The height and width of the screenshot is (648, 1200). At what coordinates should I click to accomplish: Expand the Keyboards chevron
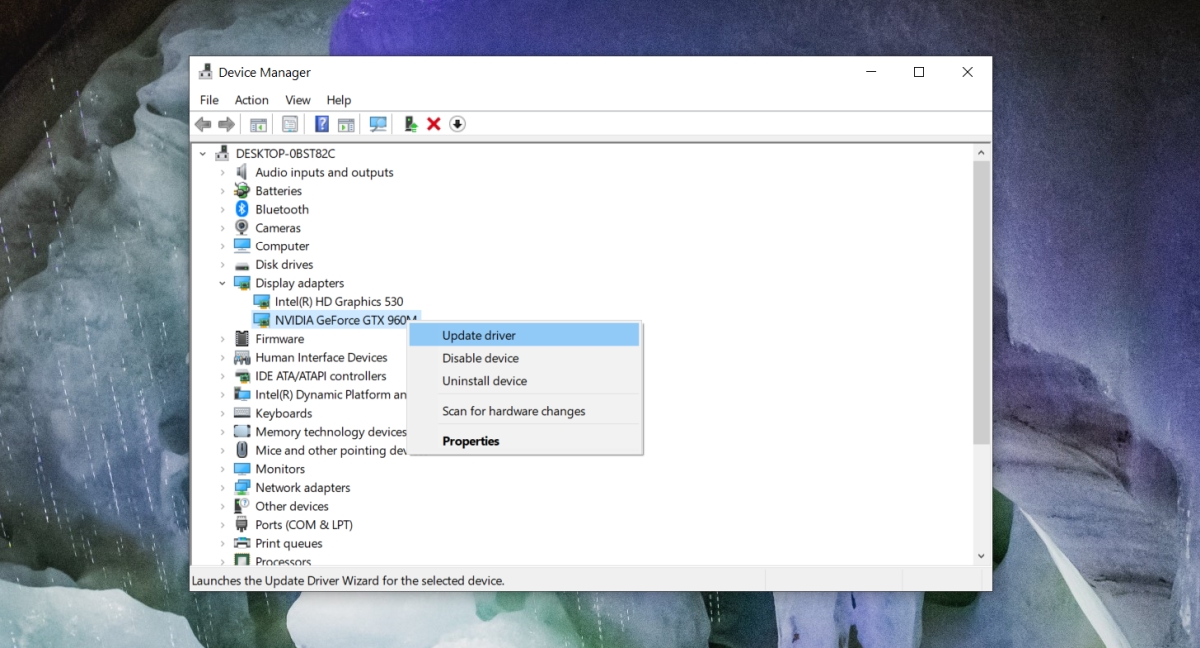[x=223, y=413]
